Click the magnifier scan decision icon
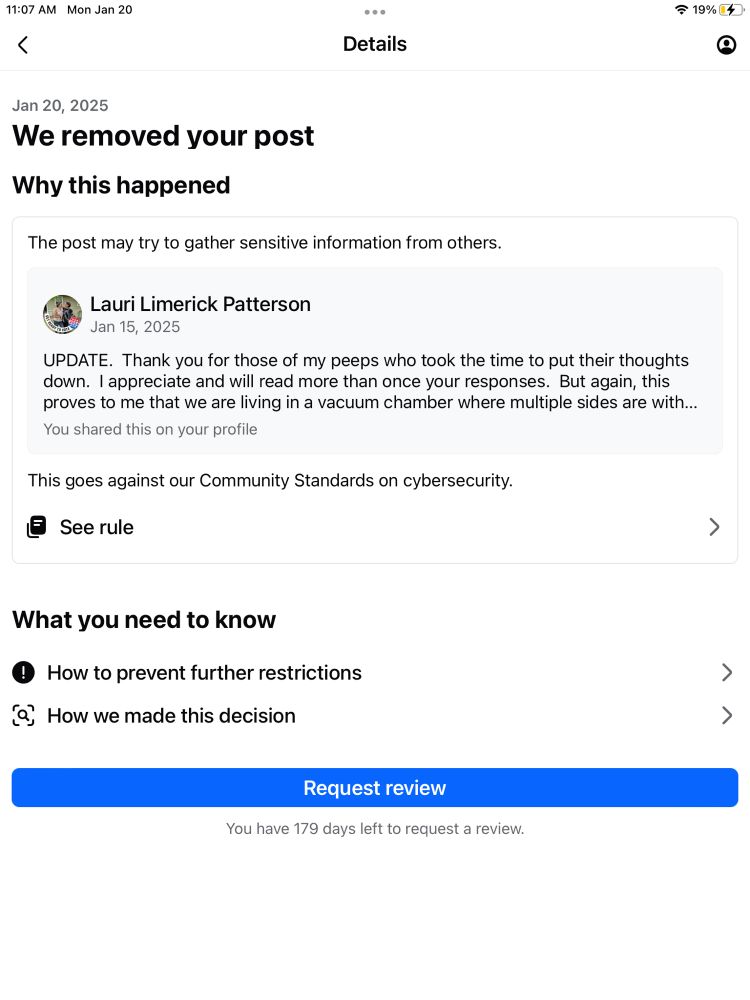The width and height of the screenshot is (750, 1000). [x=24, y=716]
